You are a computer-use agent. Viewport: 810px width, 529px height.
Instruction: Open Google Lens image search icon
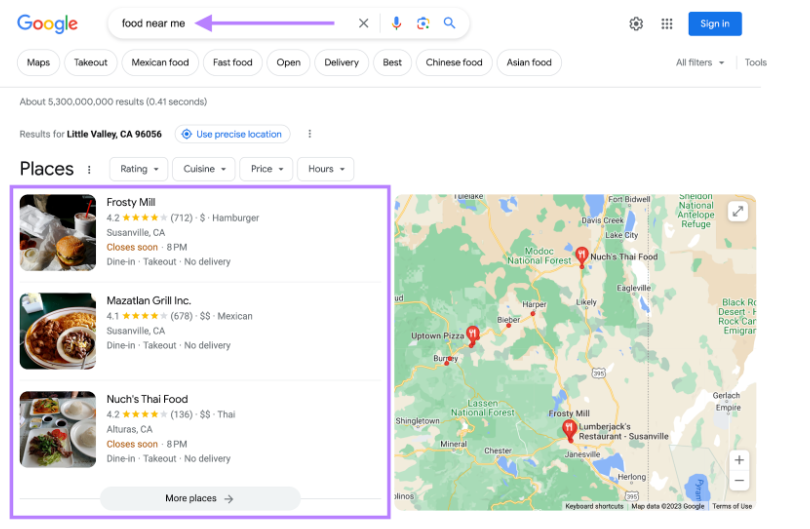click(x=423, y=23)
